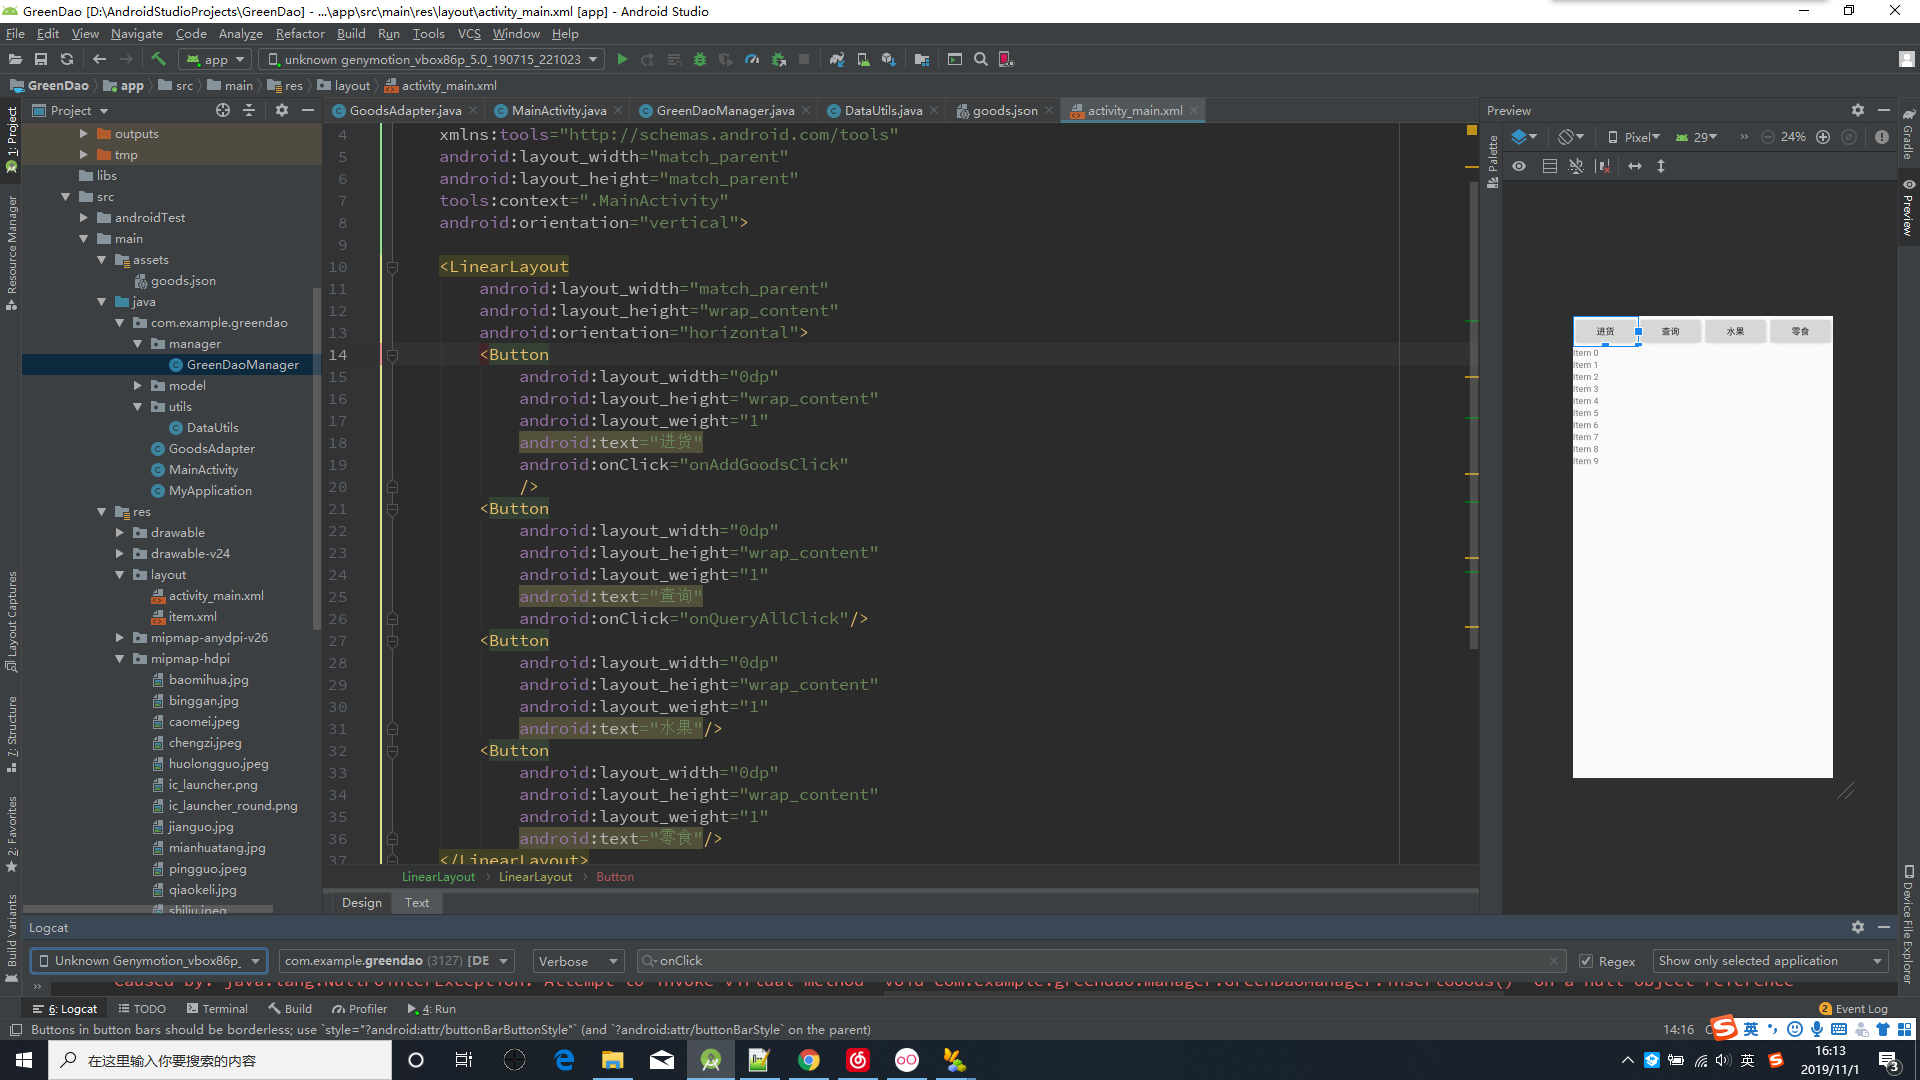Viewport: 1920px width, 1080px height.
Task: Open the VCS menu
Action: (x=469, y=33)
